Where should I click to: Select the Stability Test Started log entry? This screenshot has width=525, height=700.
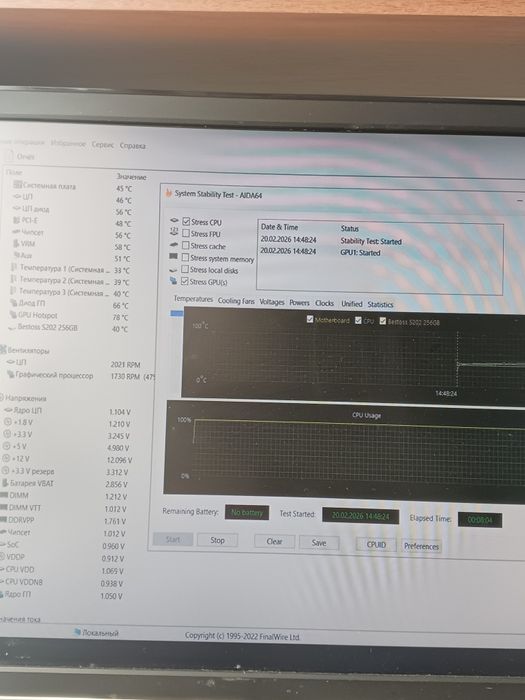[331, 240]
